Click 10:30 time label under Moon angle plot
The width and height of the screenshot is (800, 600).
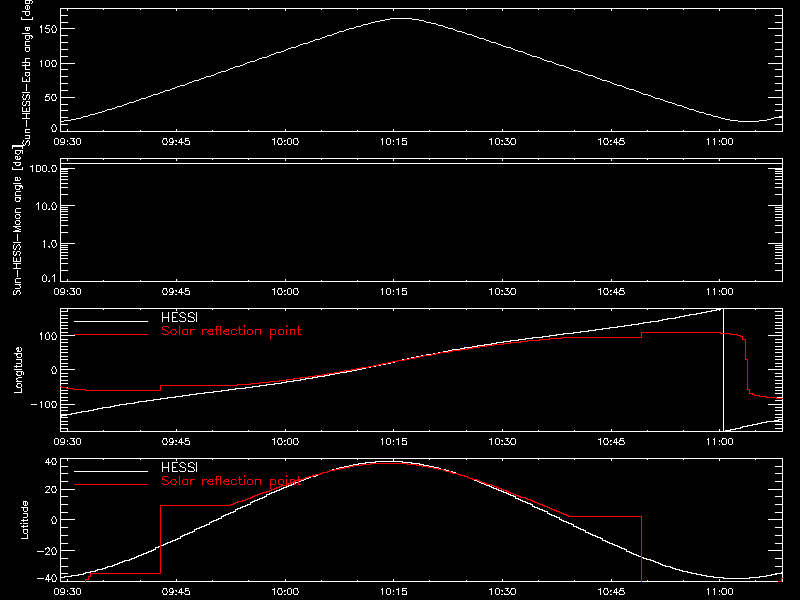[x=503, y=291]
